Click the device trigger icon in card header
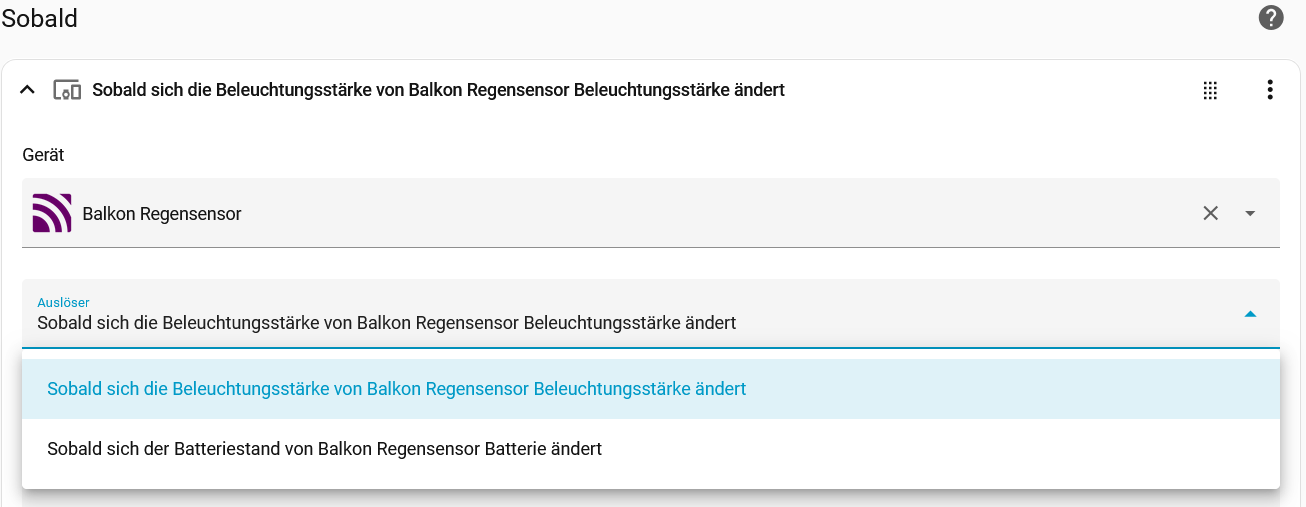The image size is (1306, 507). point(66,90)
